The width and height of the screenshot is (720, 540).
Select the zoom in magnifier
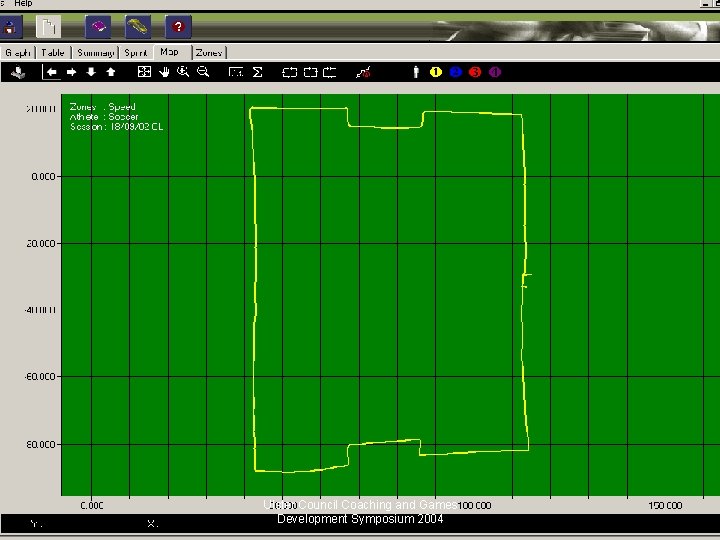(x=183, y=72)
